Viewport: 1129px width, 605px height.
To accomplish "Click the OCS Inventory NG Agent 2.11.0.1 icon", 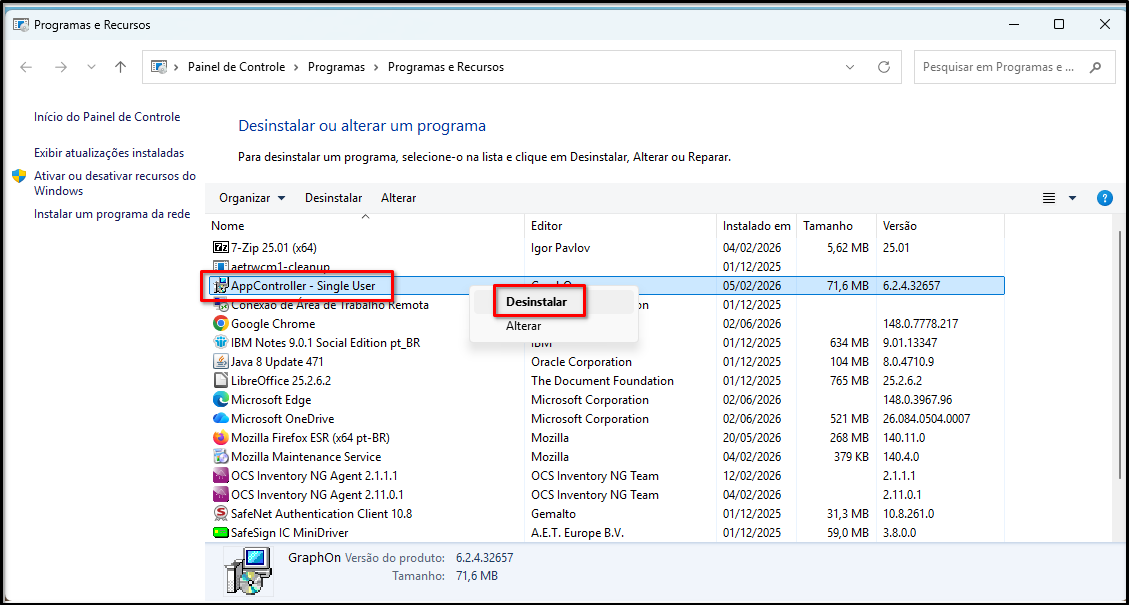I will click(221, 495).
